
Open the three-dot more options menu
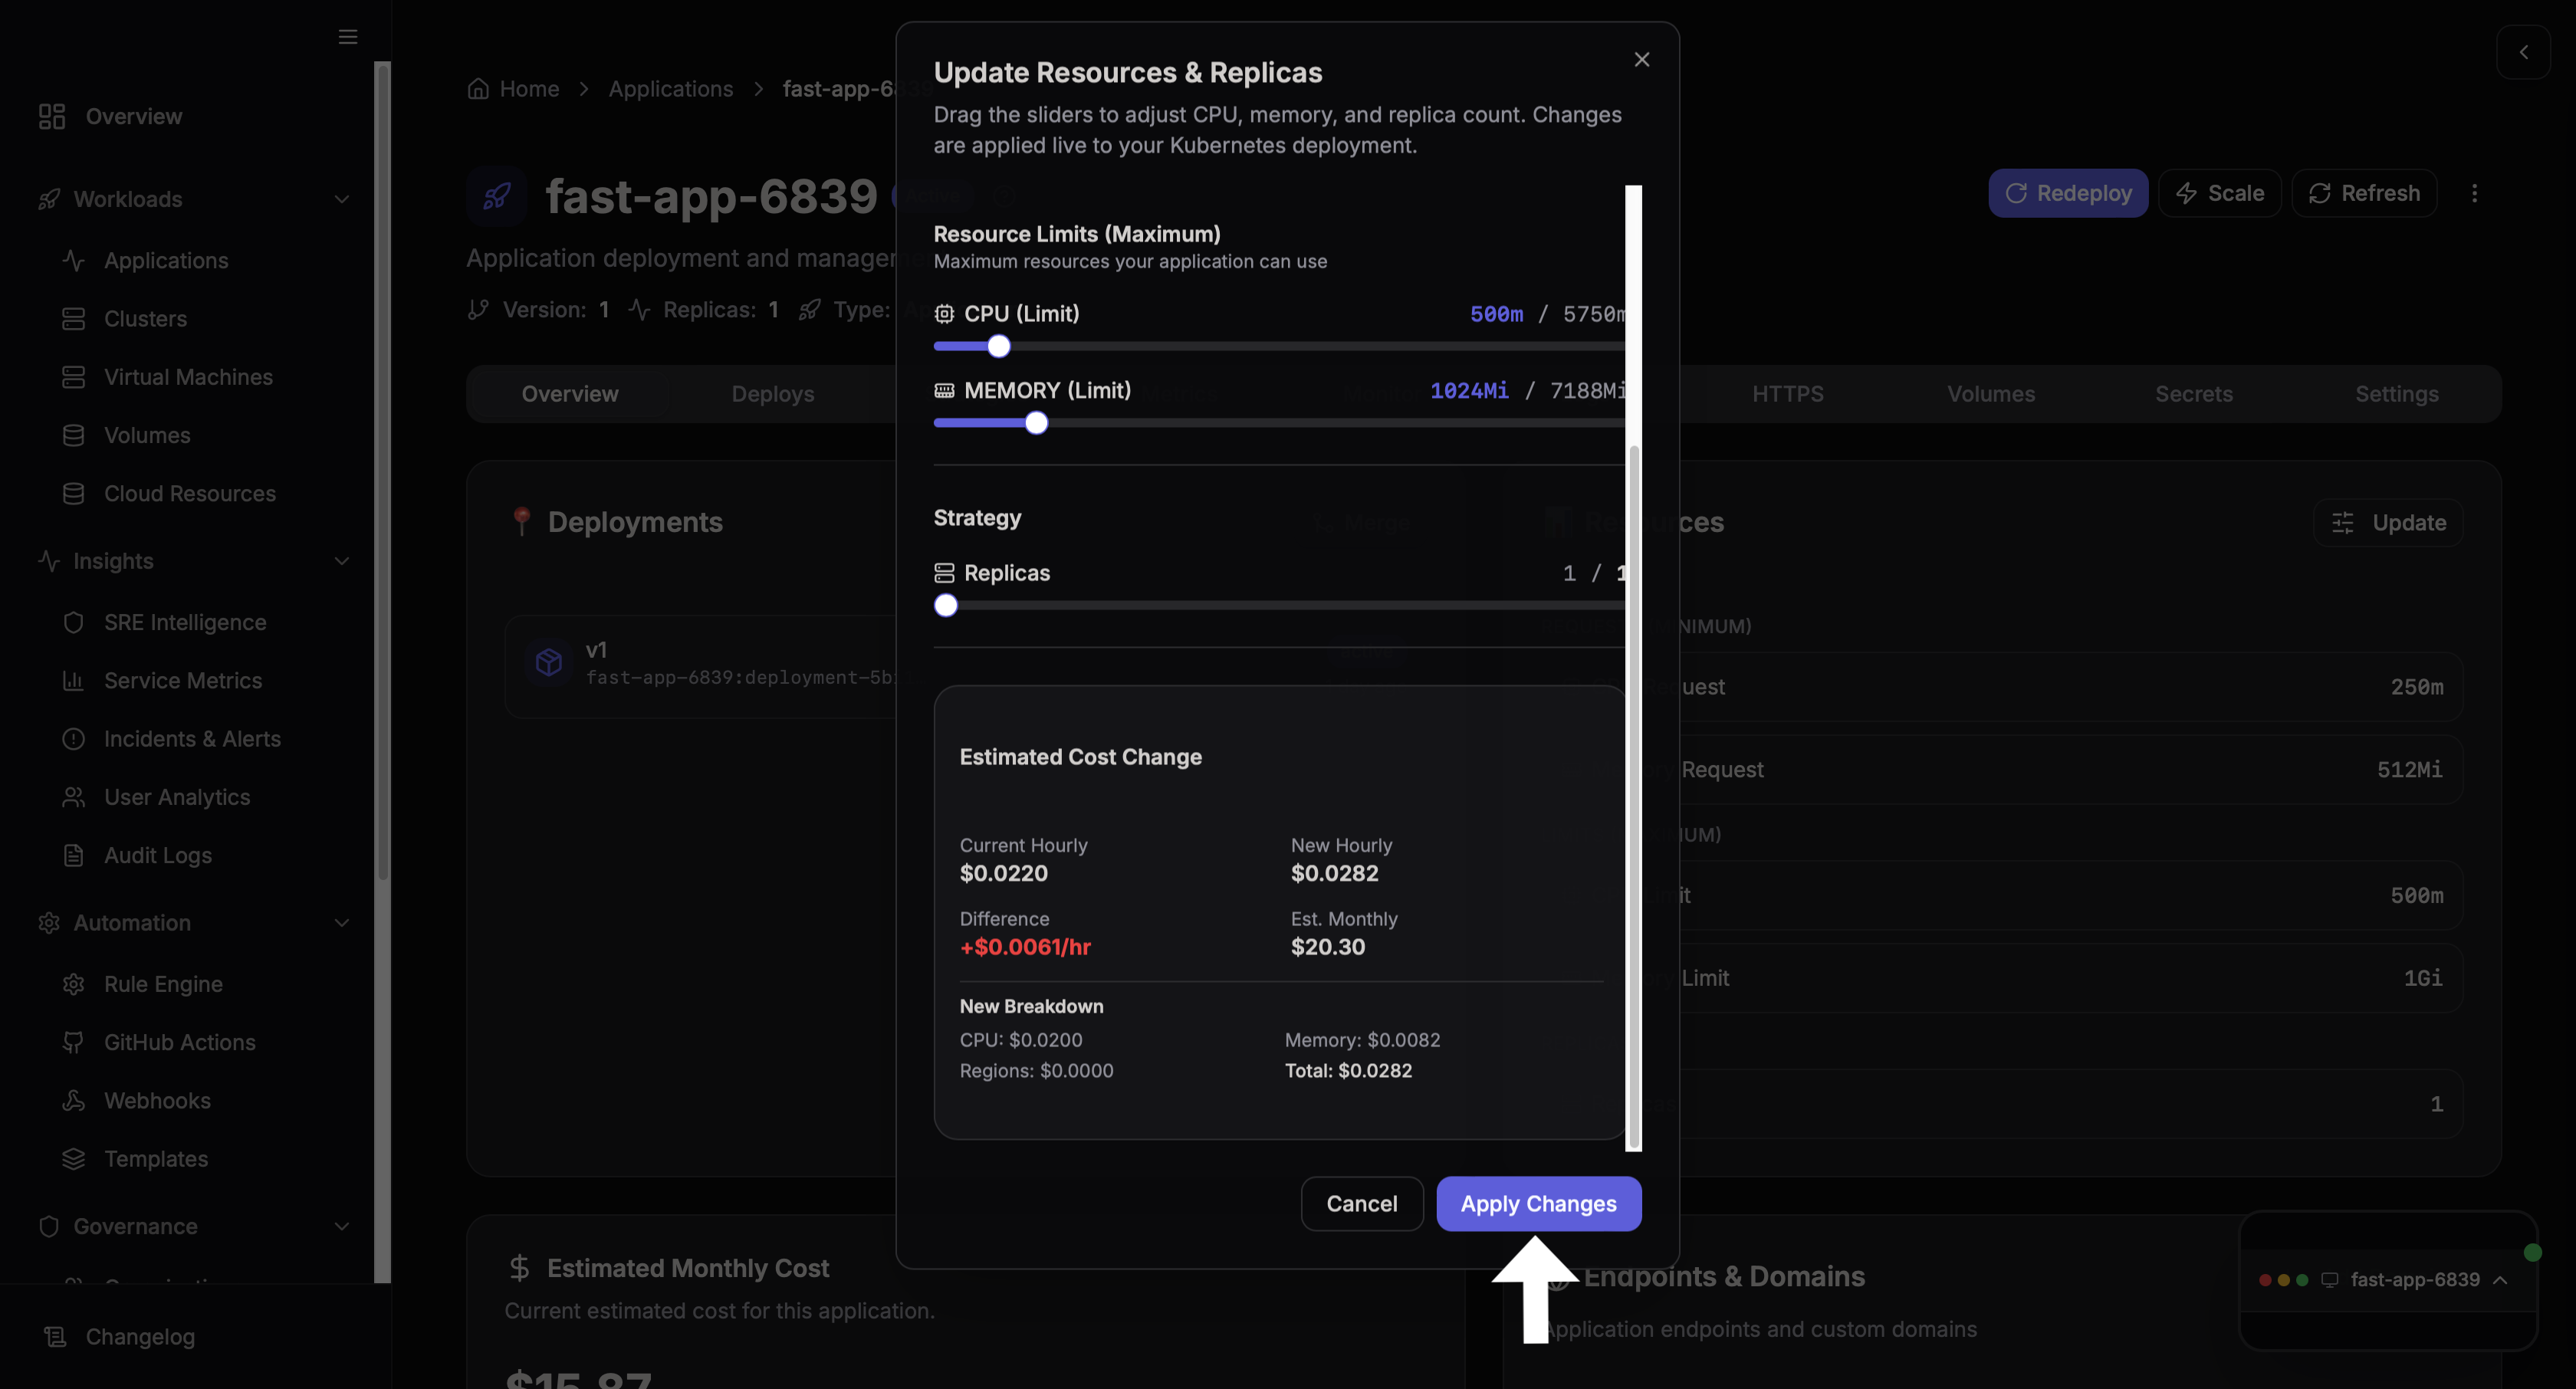coord(2475,193)
